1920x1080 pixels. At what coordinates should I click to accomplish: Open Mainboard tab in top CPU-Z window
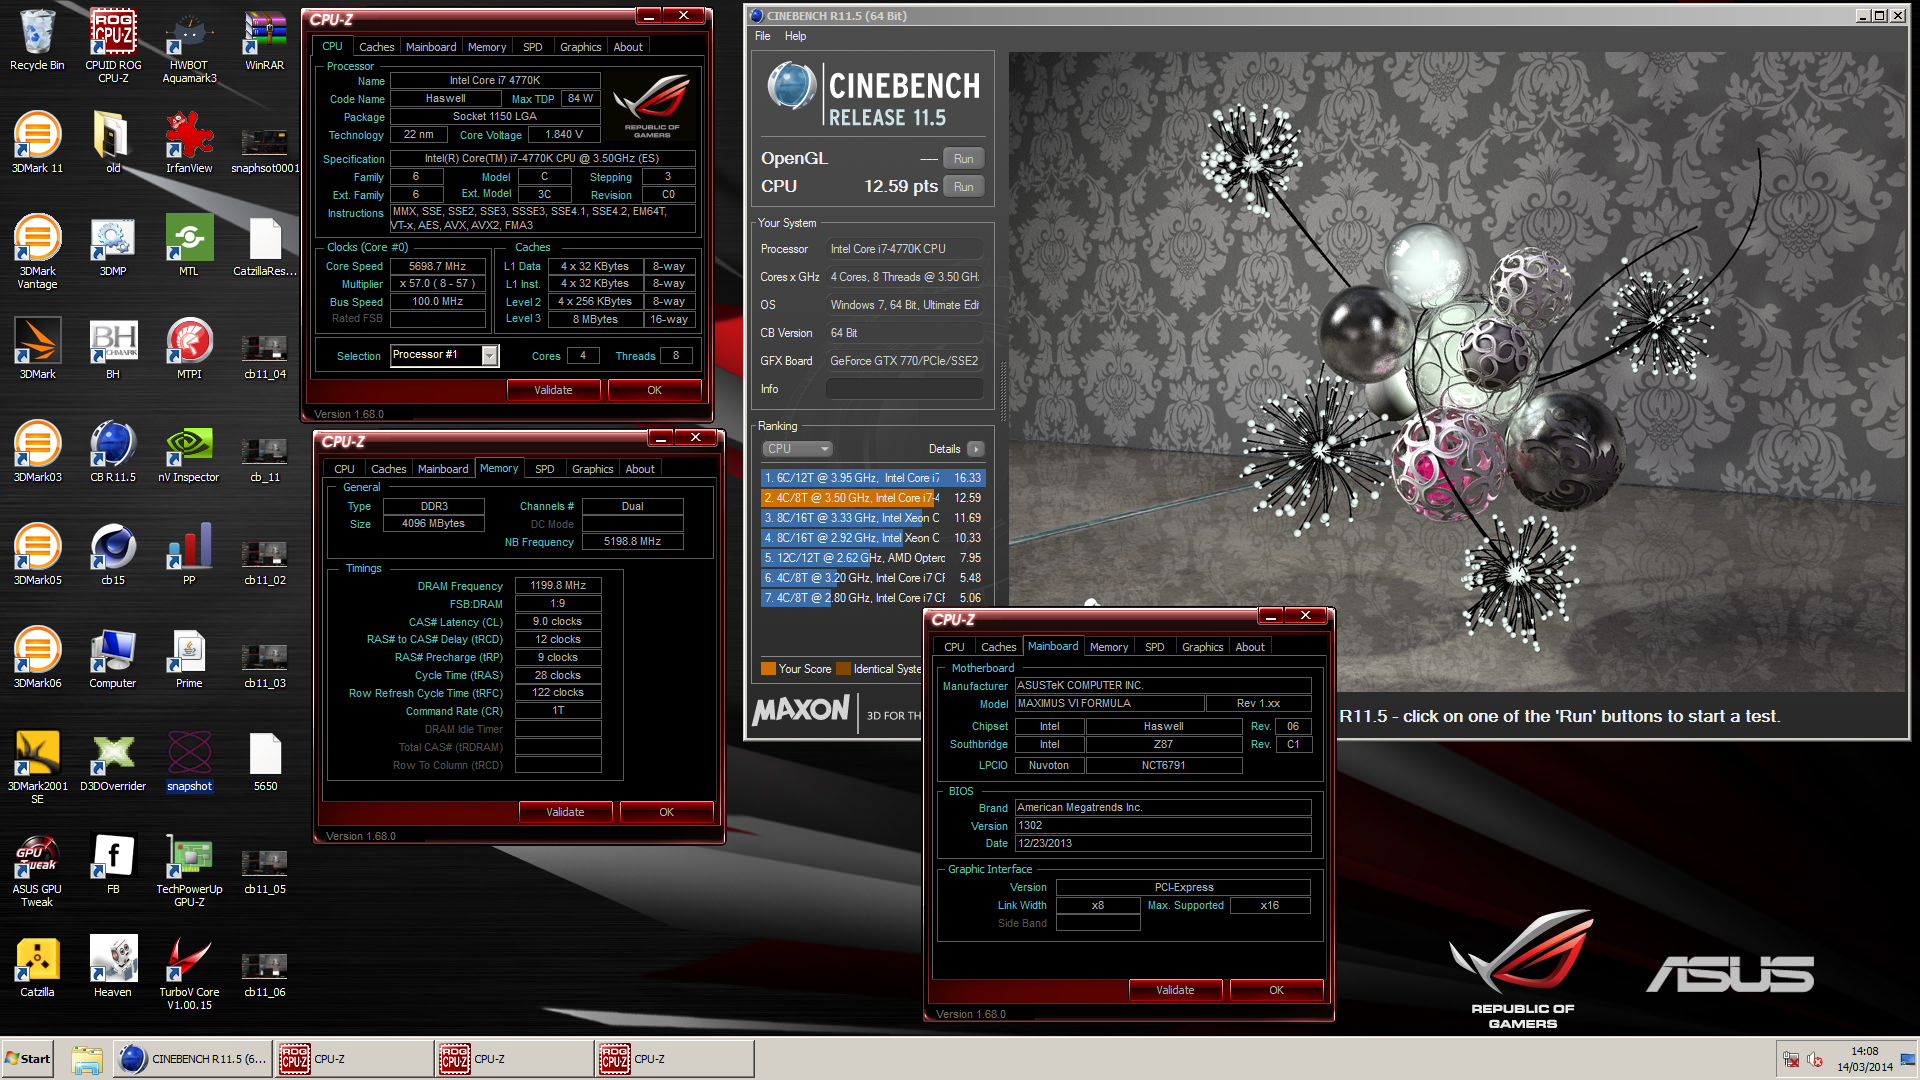431,47
